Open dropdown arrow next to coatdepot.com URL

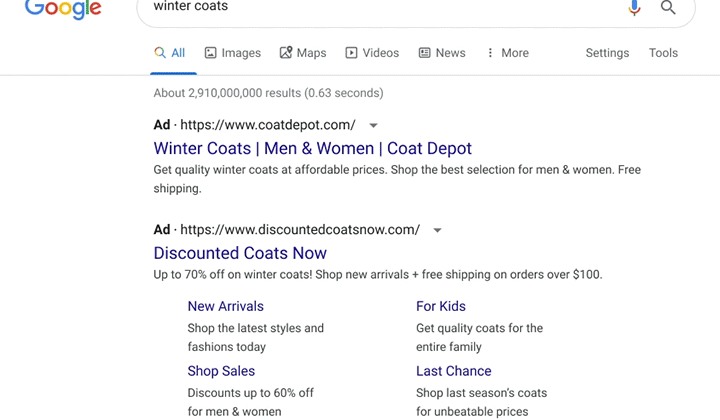point(373,125)
